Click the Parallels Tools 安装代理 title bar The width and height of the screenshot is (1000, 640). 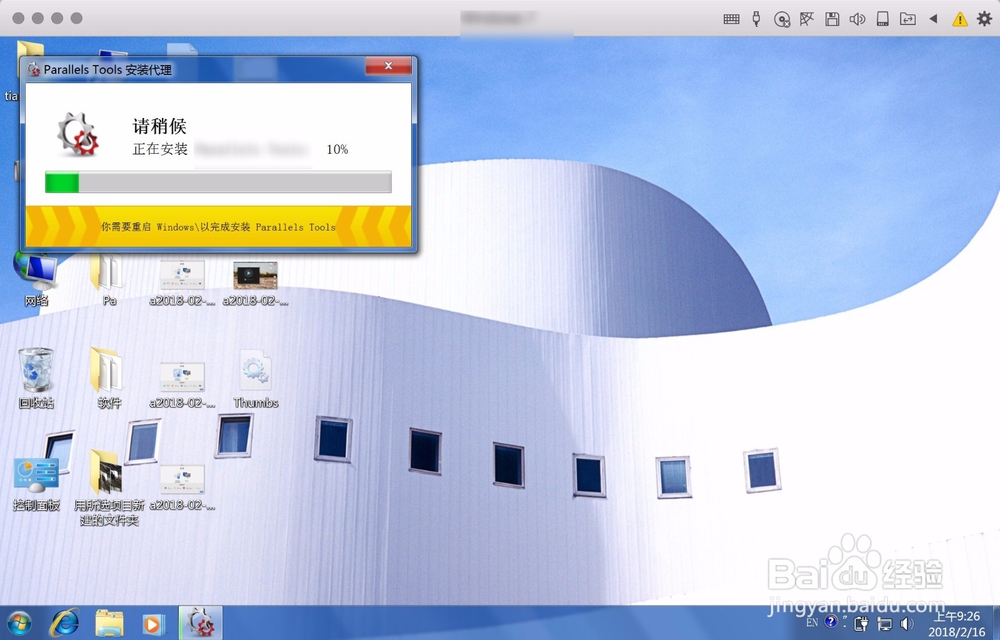195,69
